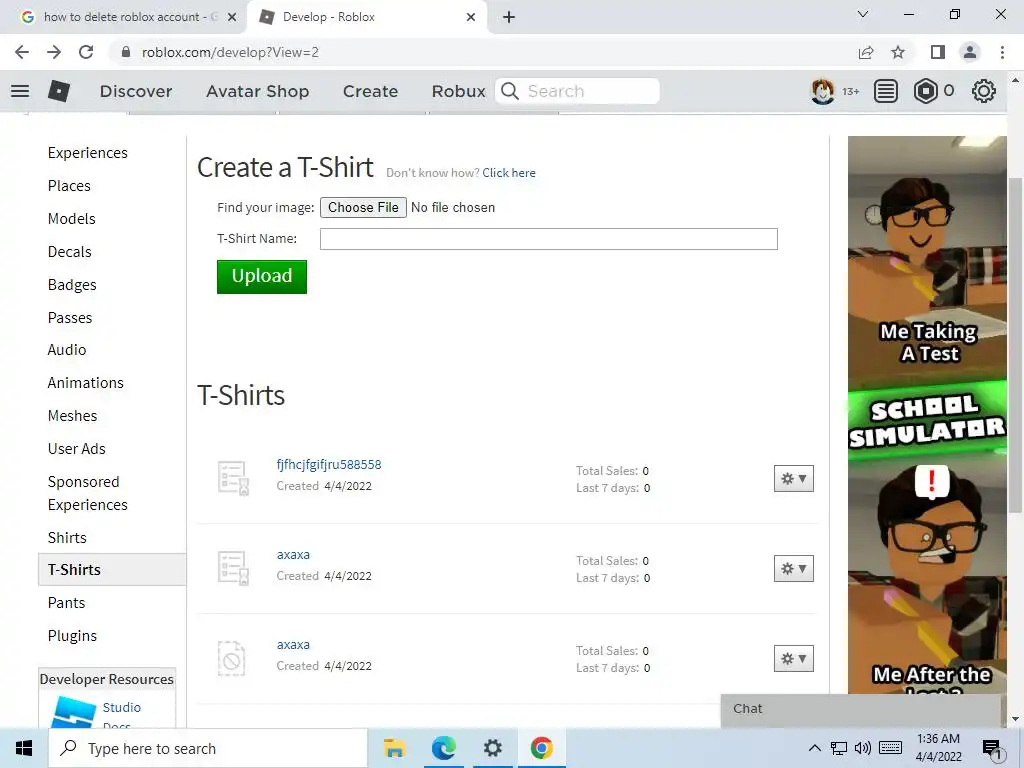1024x768 pixels.
Task: Open the Studio developer resource link
Action: (x=121, y=708)
